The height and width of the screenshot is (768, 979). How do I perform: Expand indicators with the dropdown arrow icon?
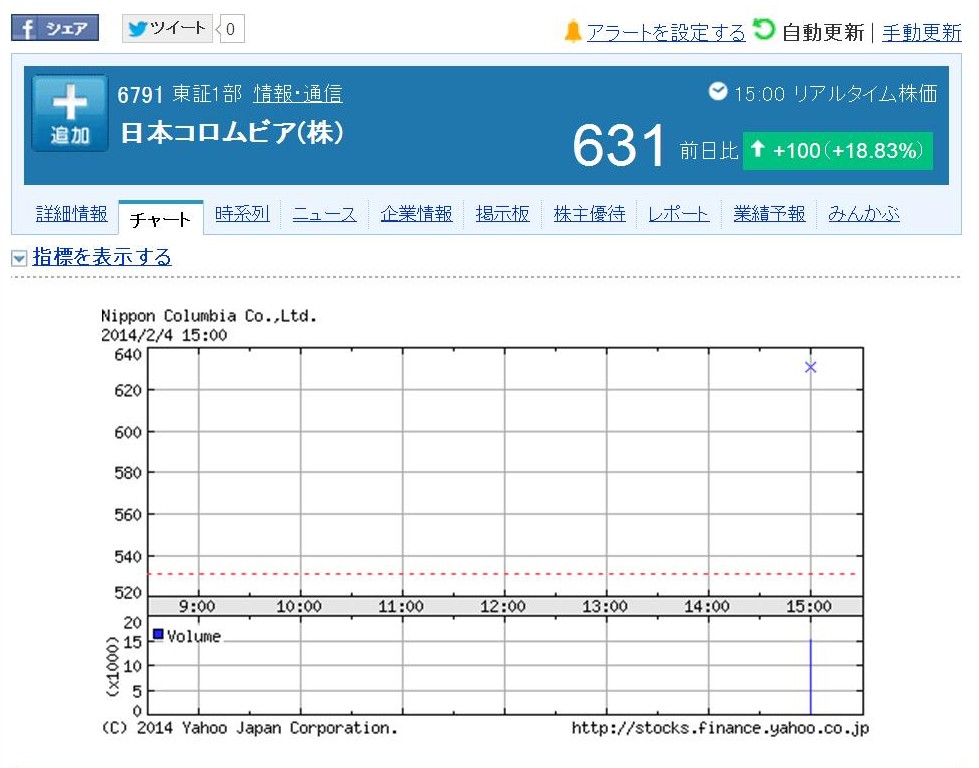tap(19, 258)
